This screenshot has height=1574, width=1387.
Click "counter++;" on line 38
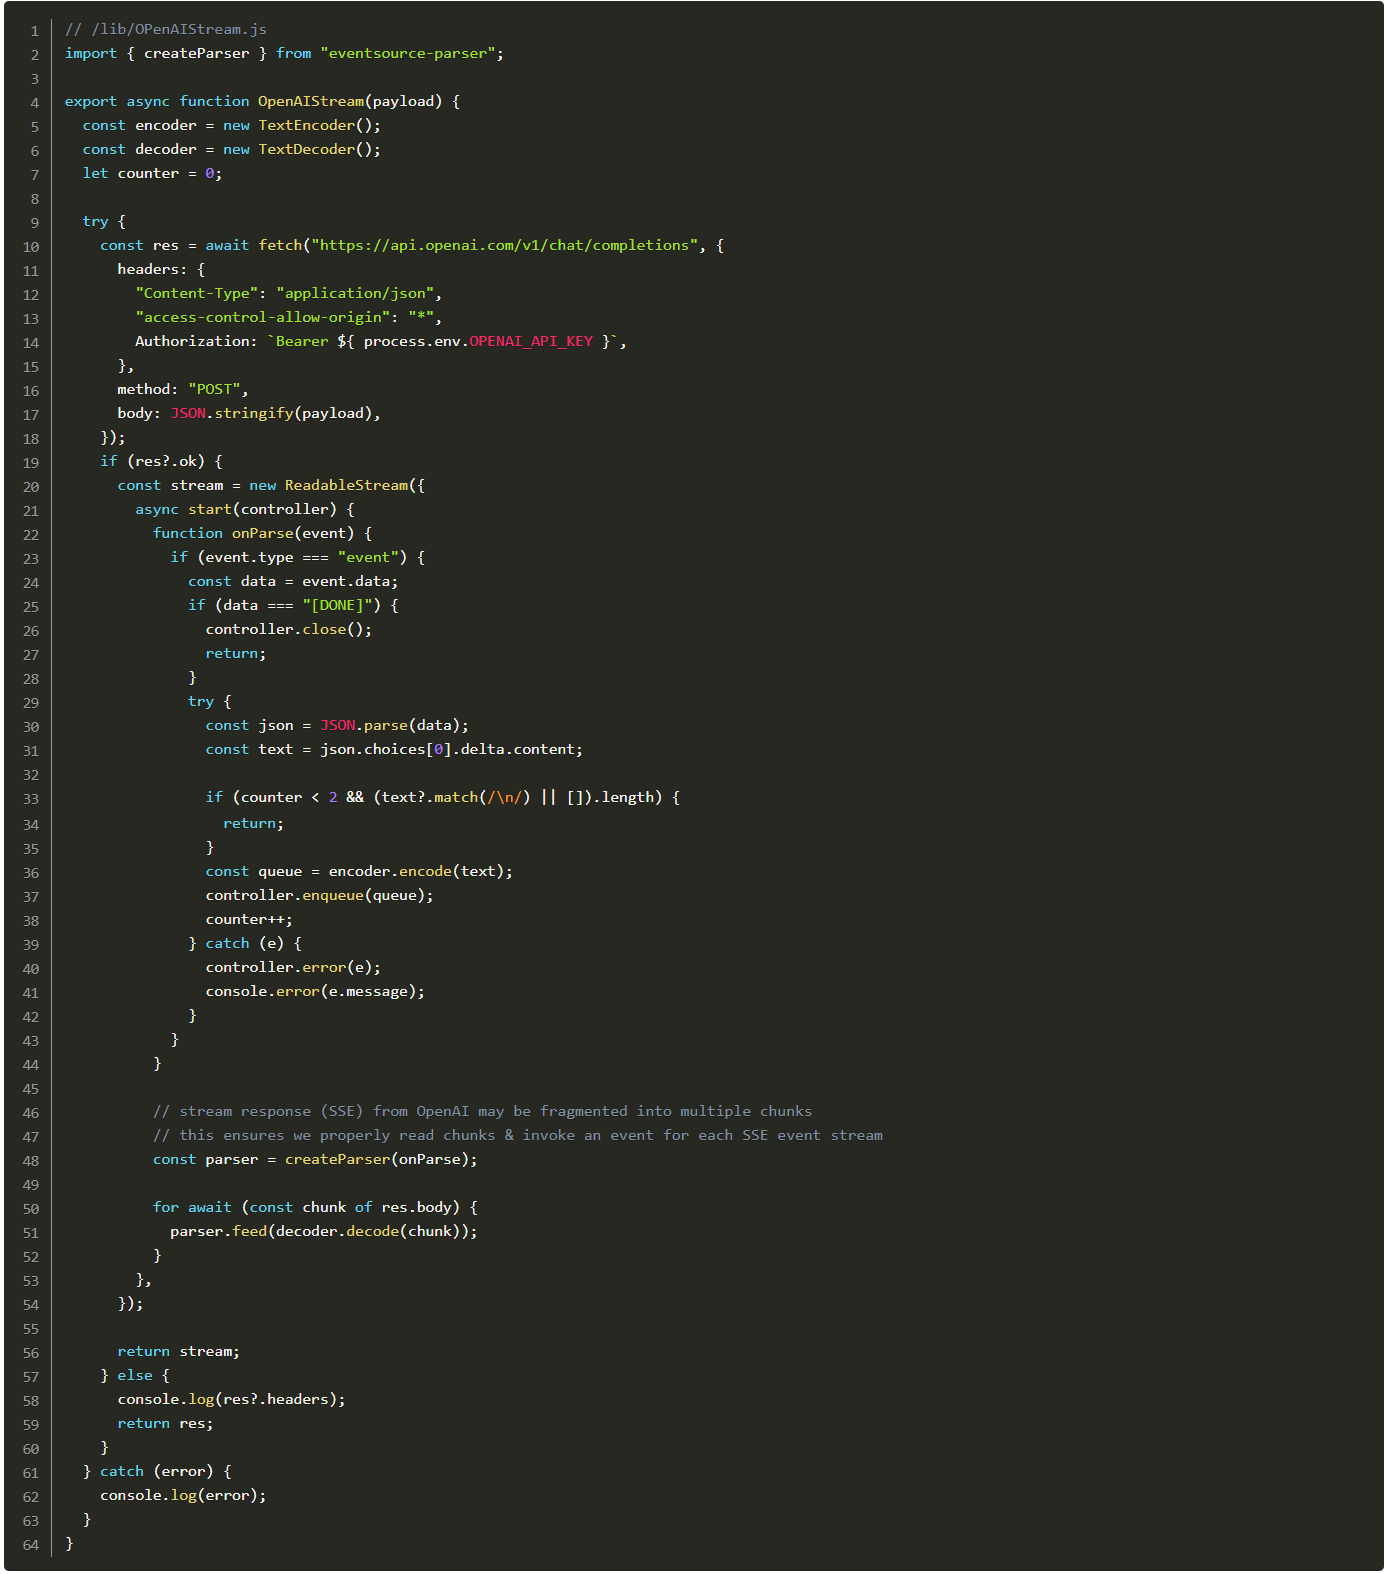click(x=249, y=919)
